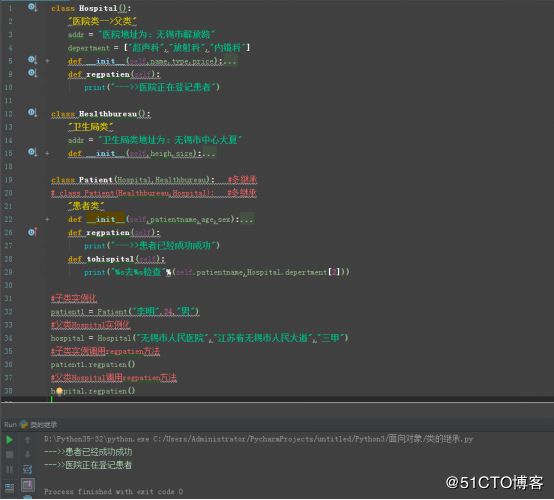Click highlighted __init__ on line 22
Viewport: 554px width, 500px height.
(x=105, y=219)
